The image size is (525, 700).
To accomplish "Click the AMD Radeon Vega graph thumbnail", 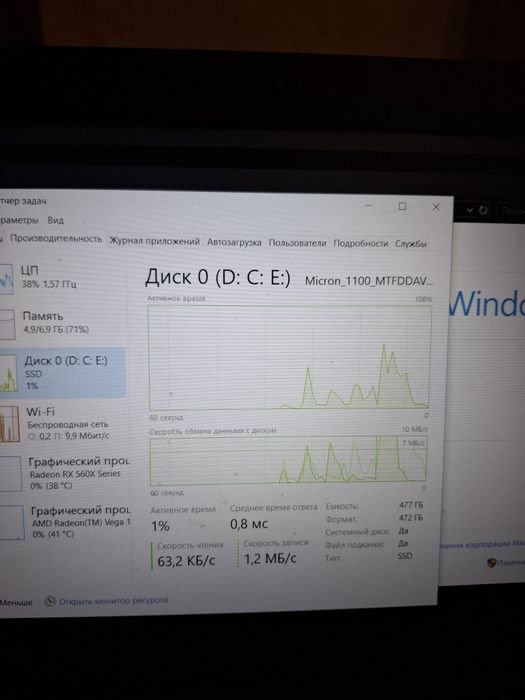I will pyautogui.click(x=12, y=522).
